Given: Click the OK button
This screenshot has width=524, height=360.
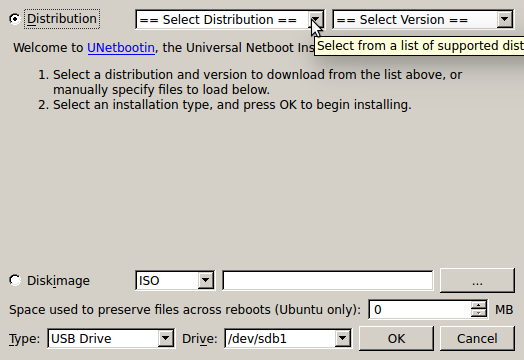Looking at the screenshot, I should pyautogui.click(x=396, y=339).
